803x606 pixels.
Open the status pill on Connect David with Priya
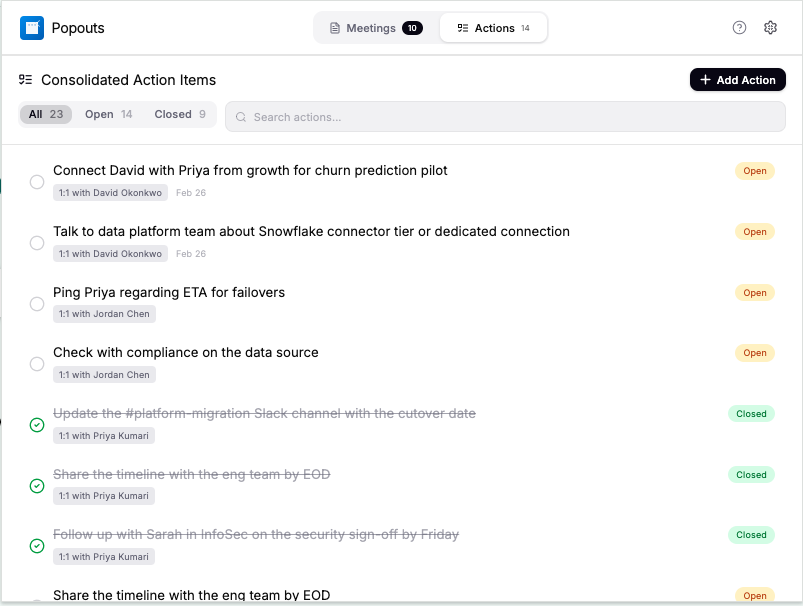click(x=754, y=171)
